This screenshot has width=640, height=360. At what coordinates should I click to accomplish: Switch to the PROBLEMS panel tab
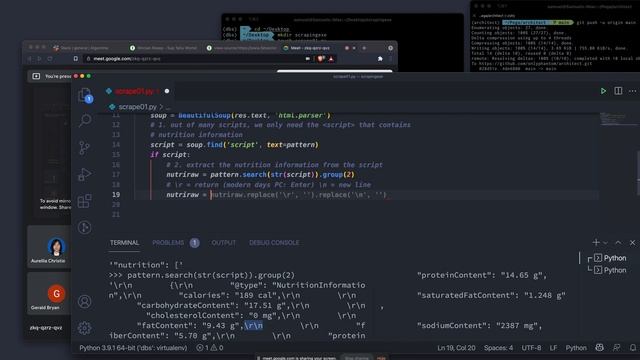coord(168,242)
